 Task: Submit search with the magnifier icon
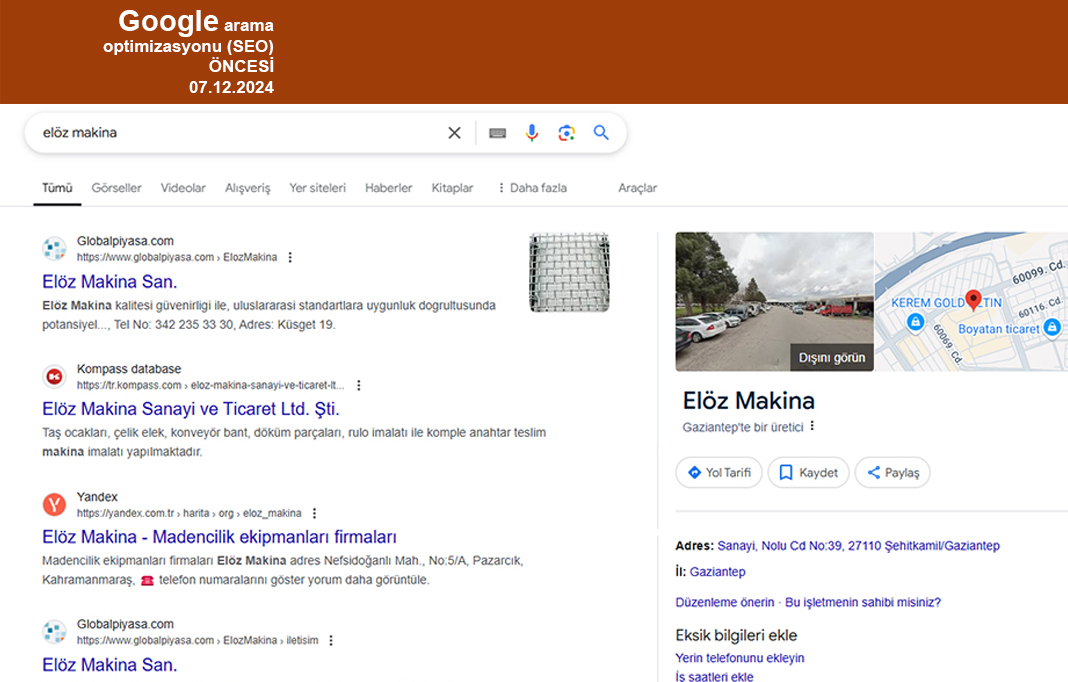point(601,132)
